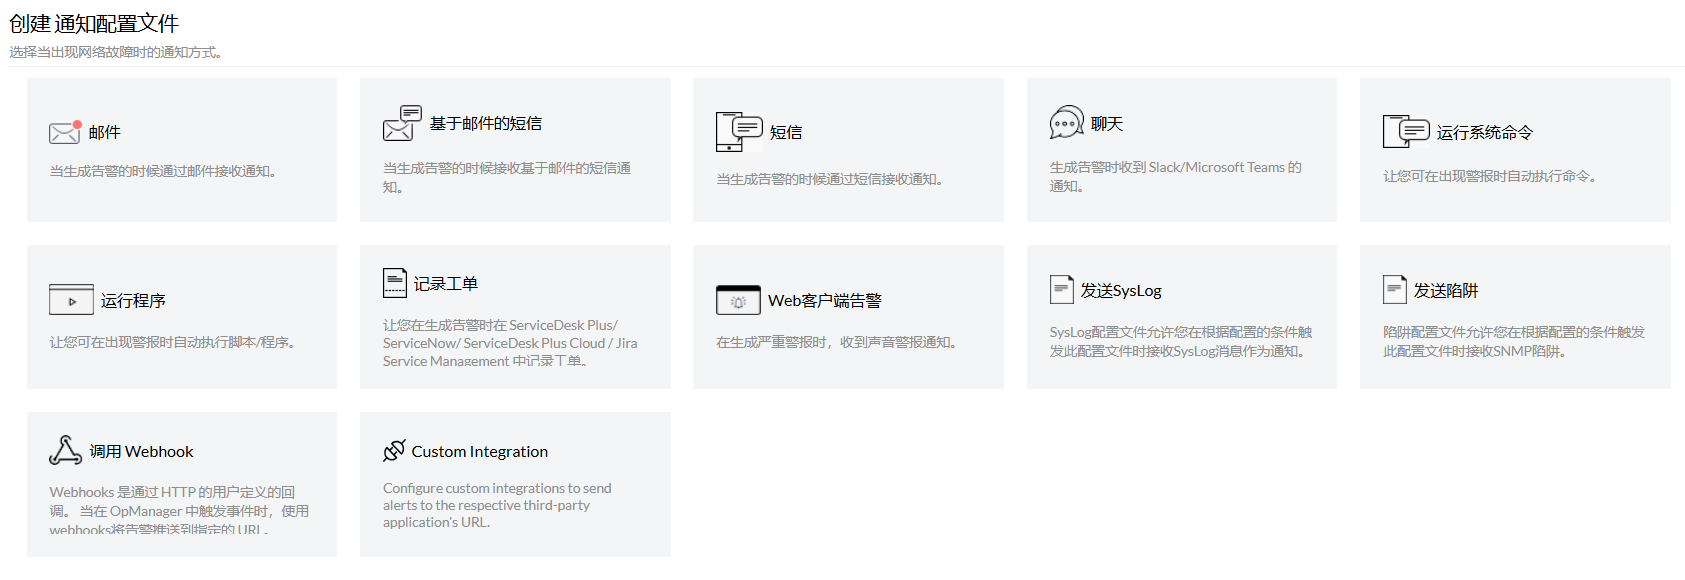Image resolution: width=1685 pixels, height=580 pixels.
Task: Click the 基于邮件的短信 icon
Action: [402, 123]
